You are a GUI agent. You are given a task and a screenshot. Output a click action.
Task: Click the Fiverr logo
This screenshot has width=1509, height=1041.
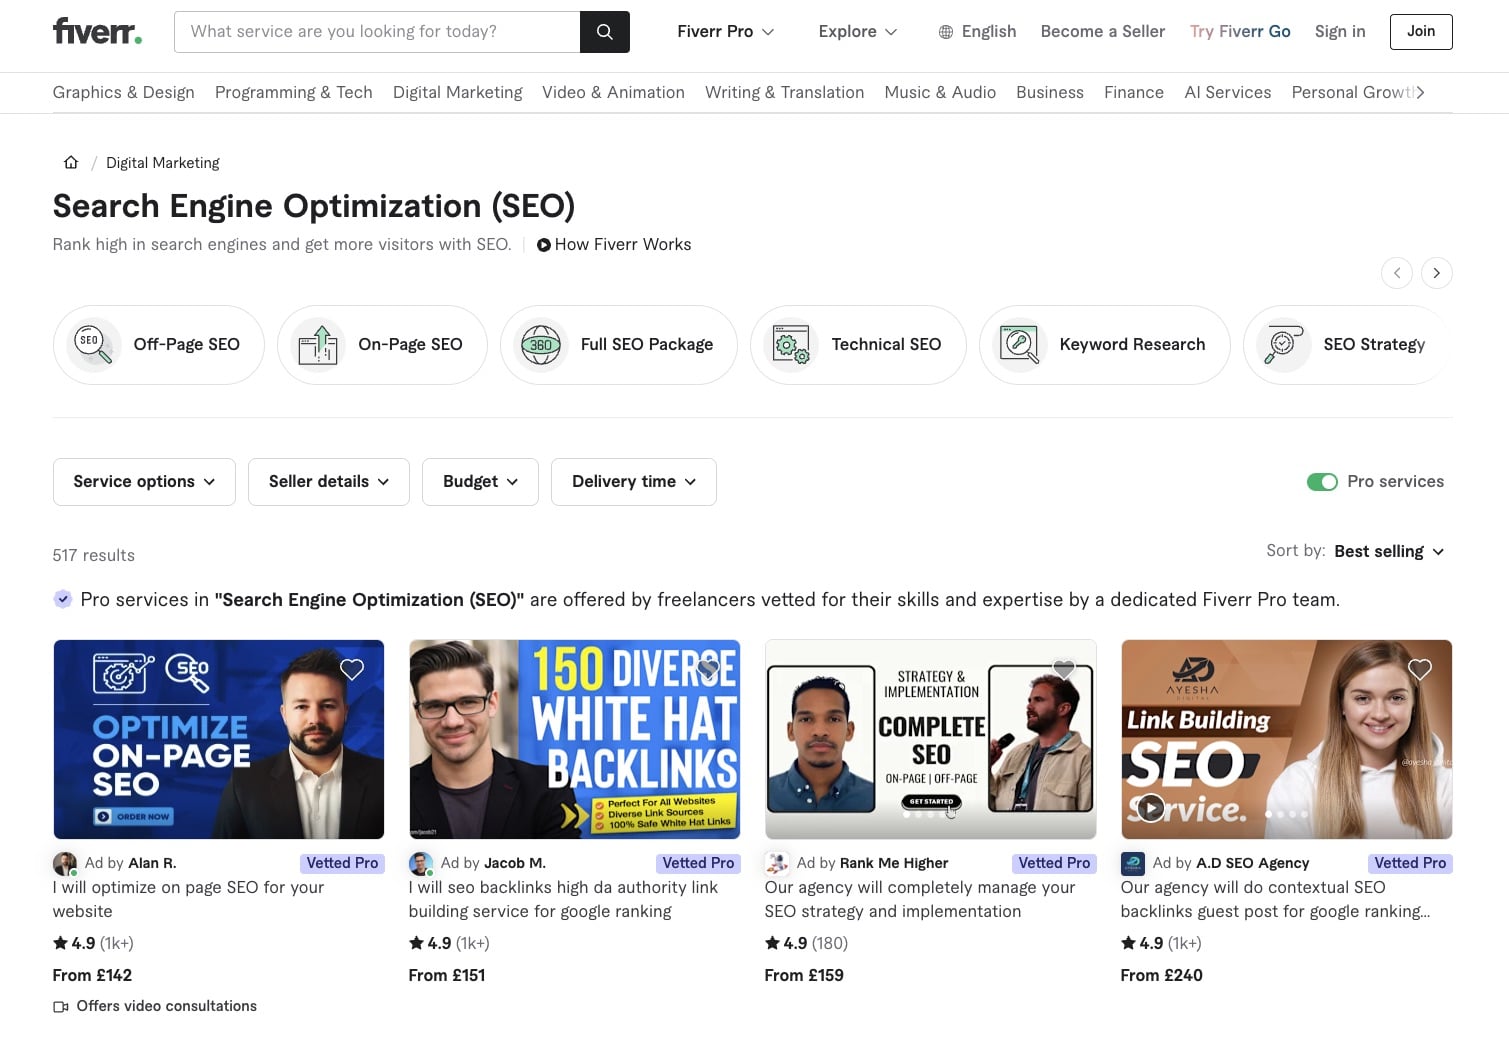(97, 31)
